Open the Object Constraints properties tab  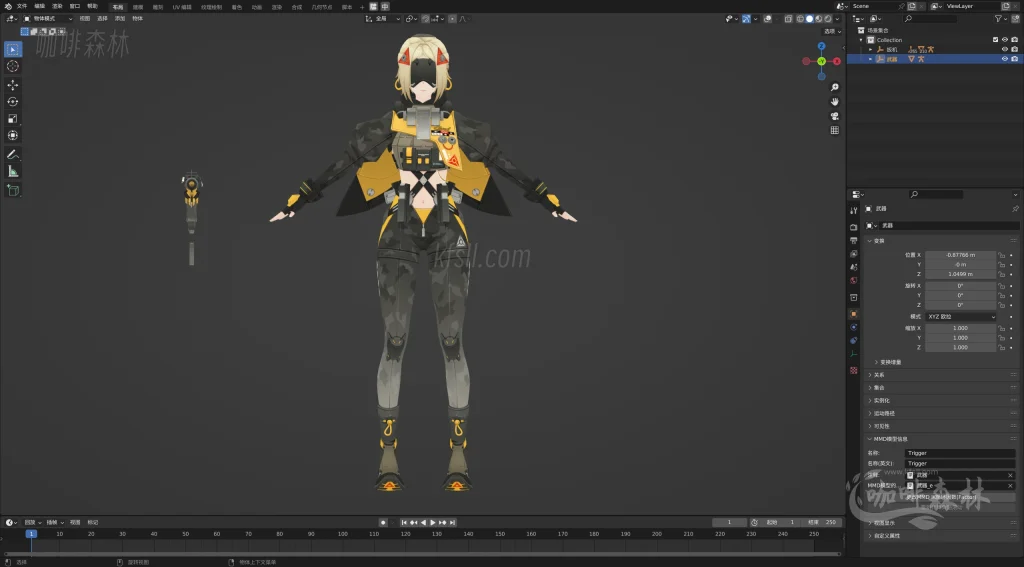tap(854, 340)
